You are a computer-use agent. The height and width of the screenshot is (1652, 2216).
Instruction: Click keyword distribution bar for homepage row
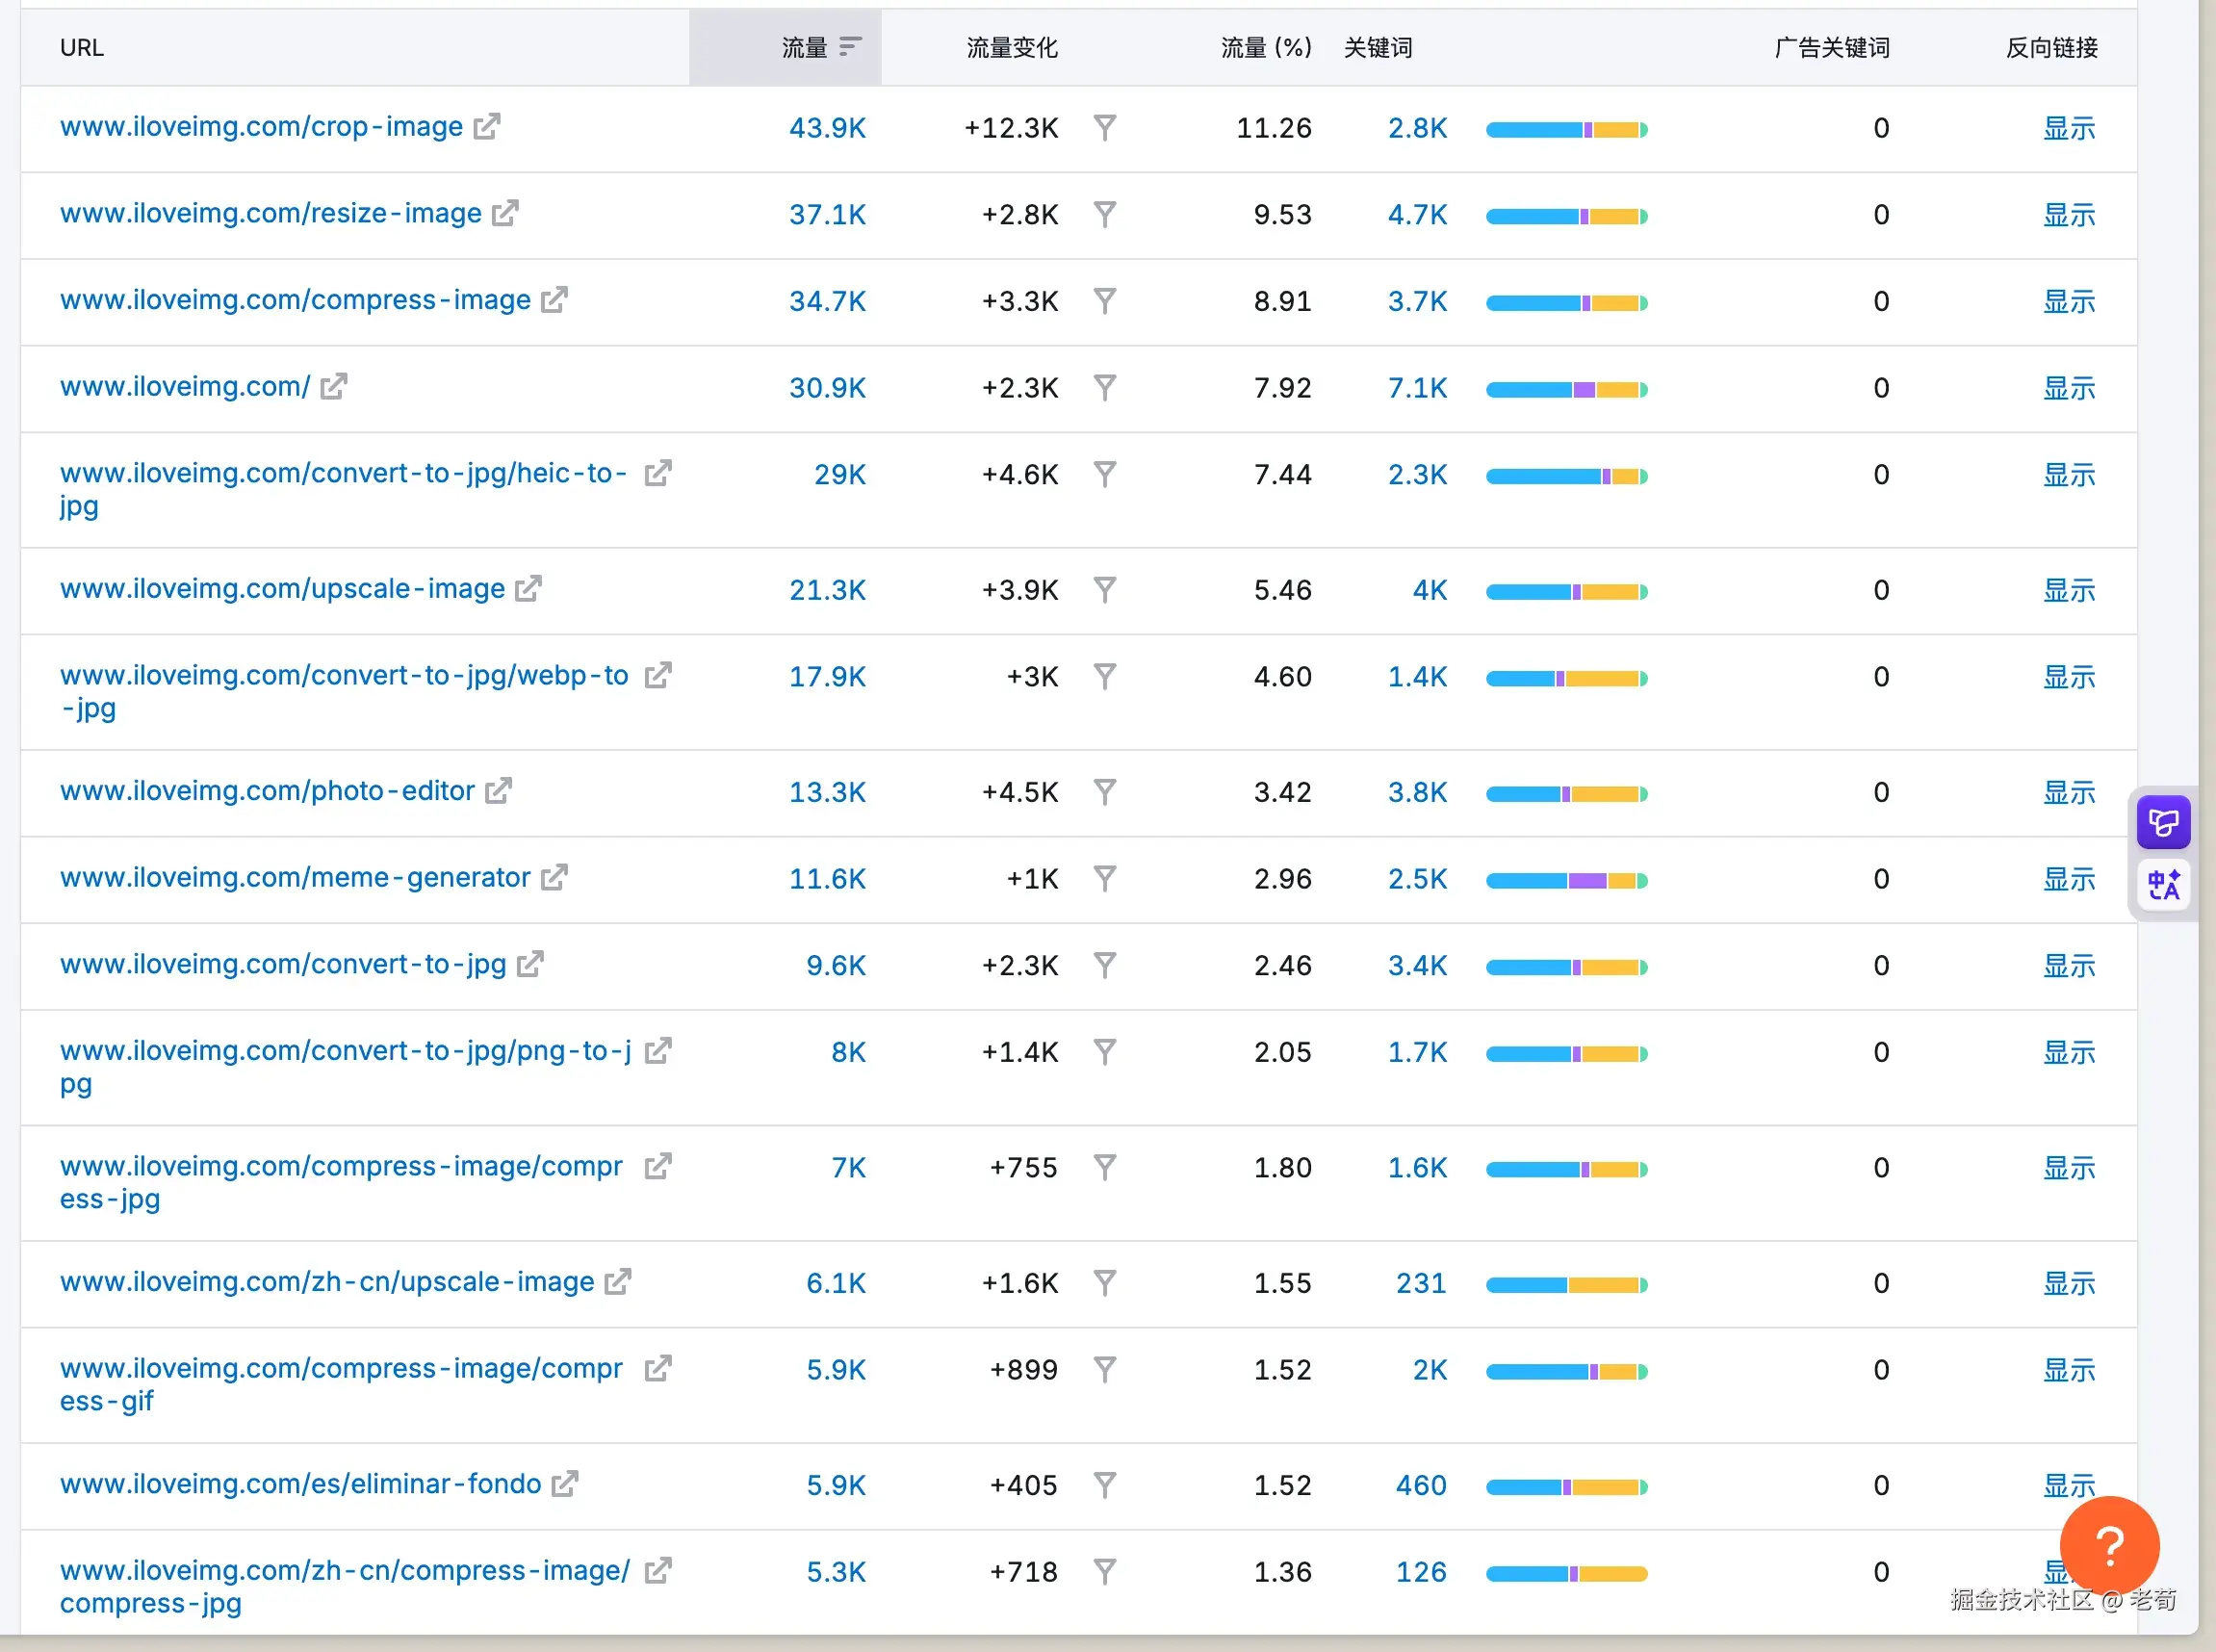click(1566, 389)
